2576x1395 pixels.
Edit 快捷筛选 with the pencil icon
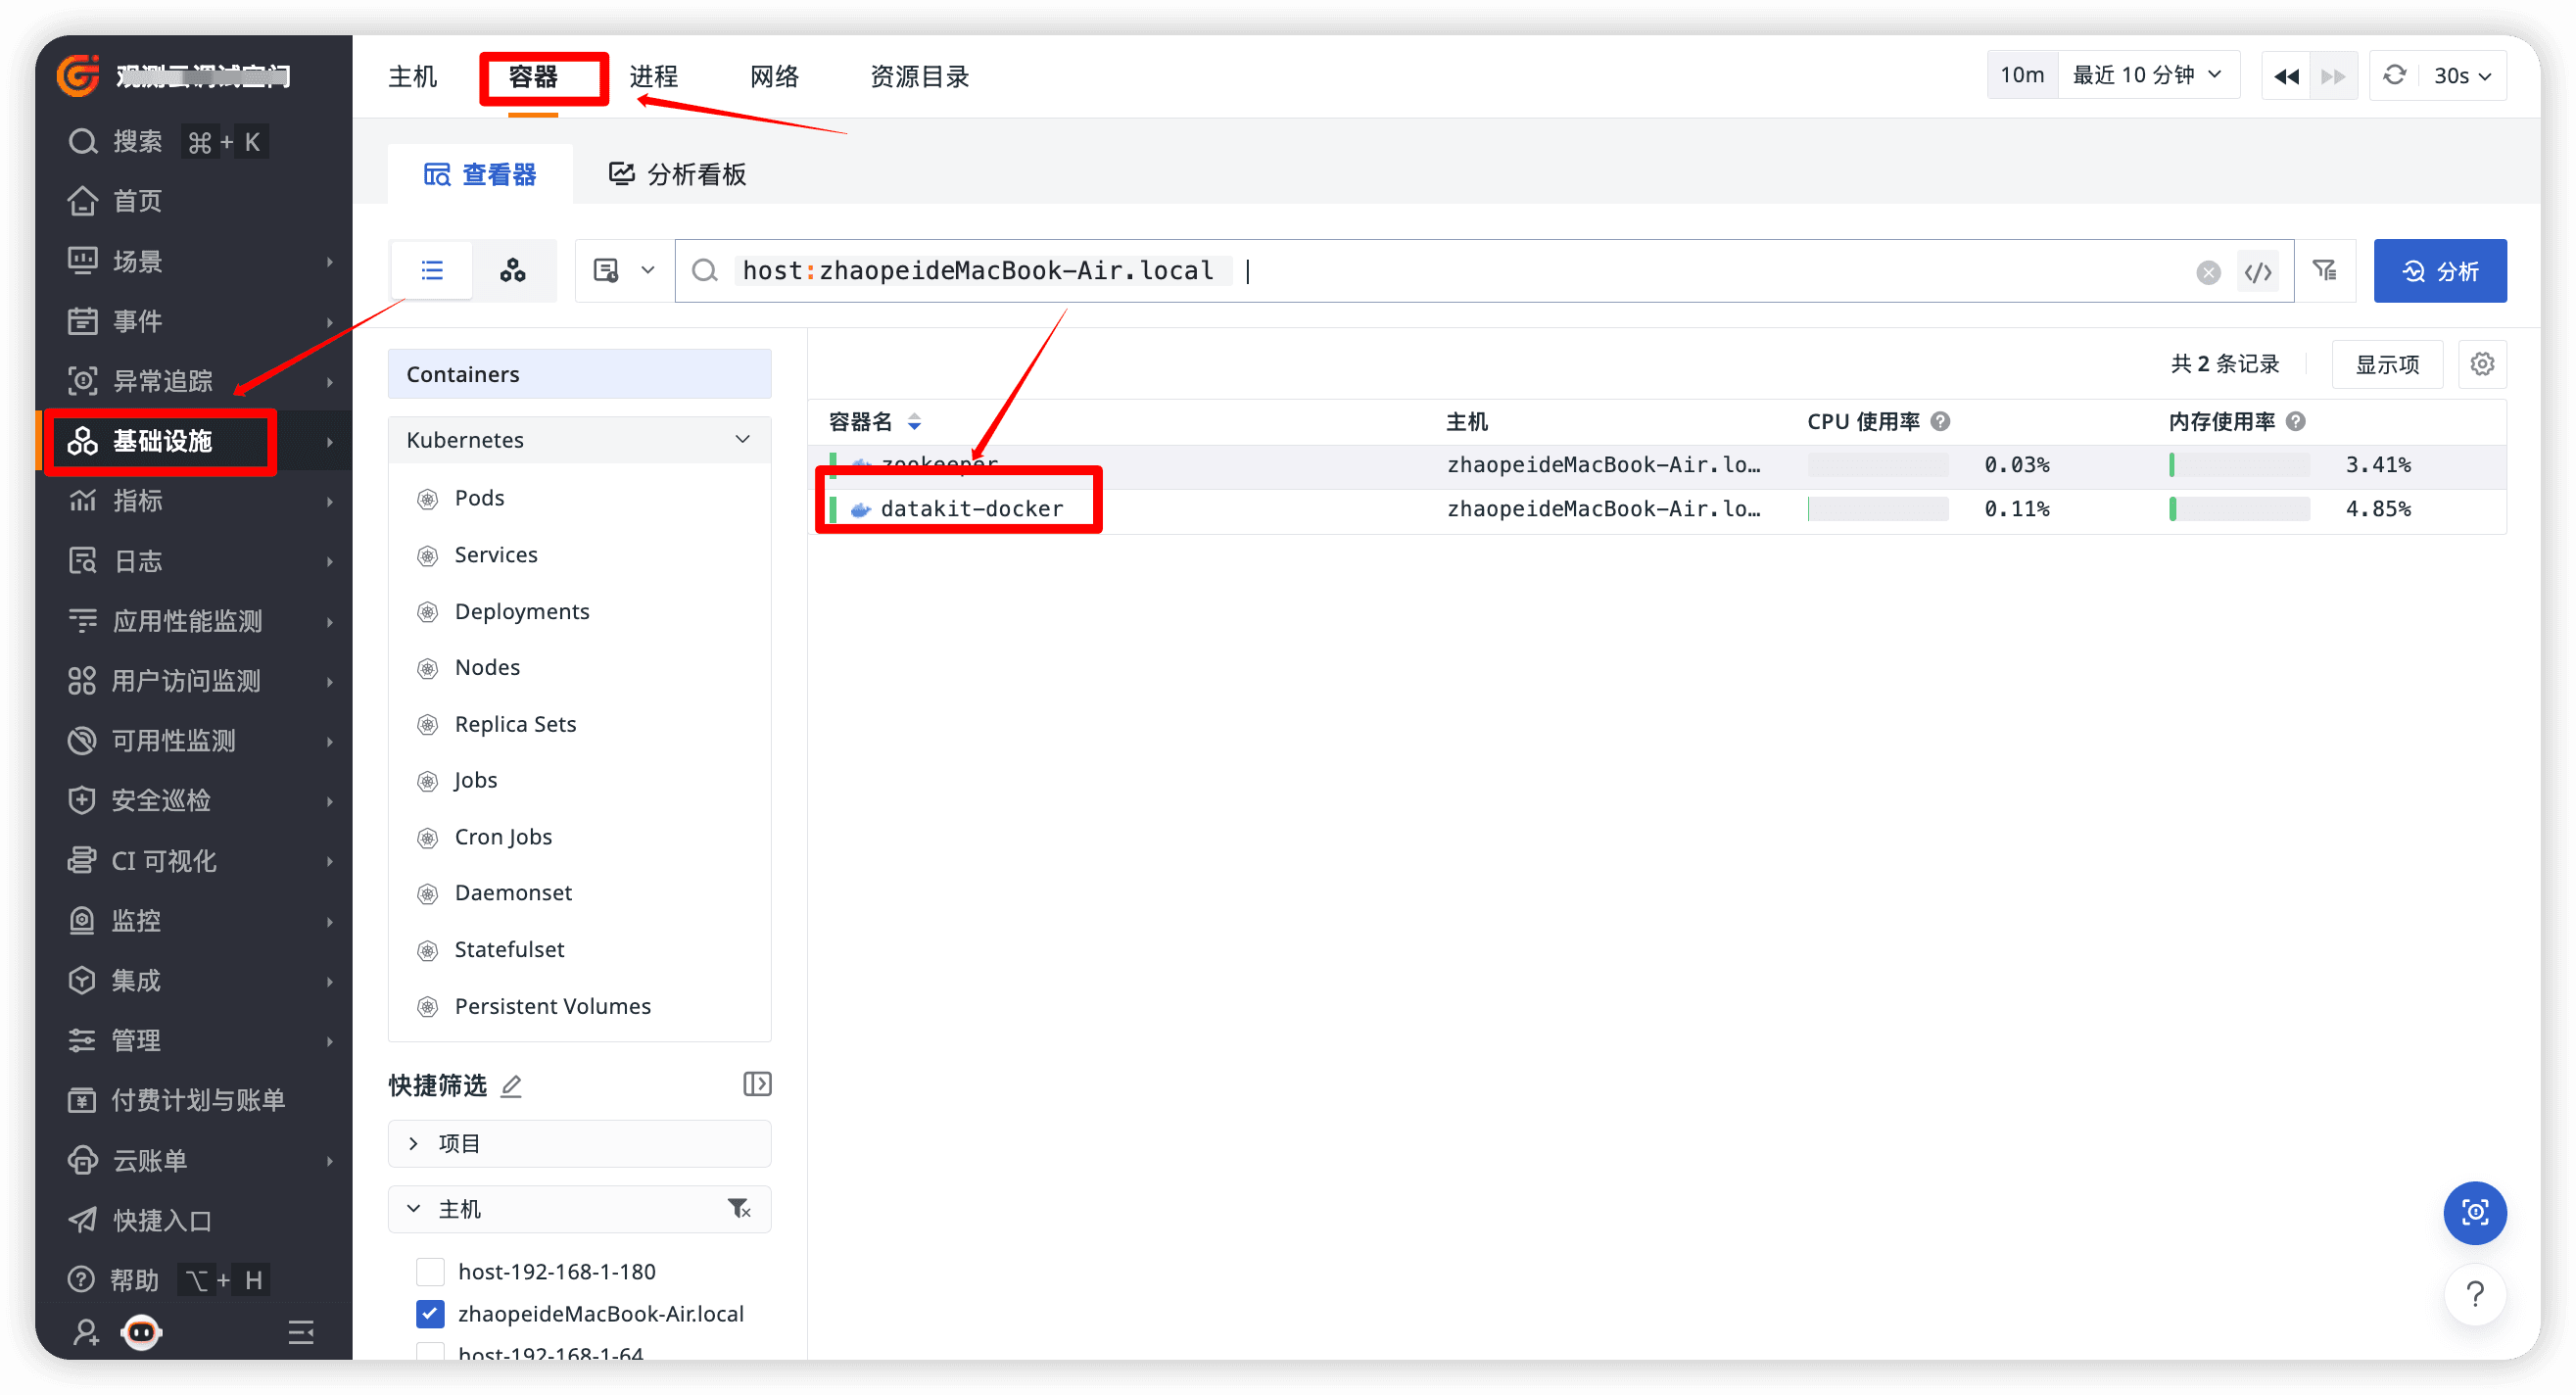(511, 1086)
